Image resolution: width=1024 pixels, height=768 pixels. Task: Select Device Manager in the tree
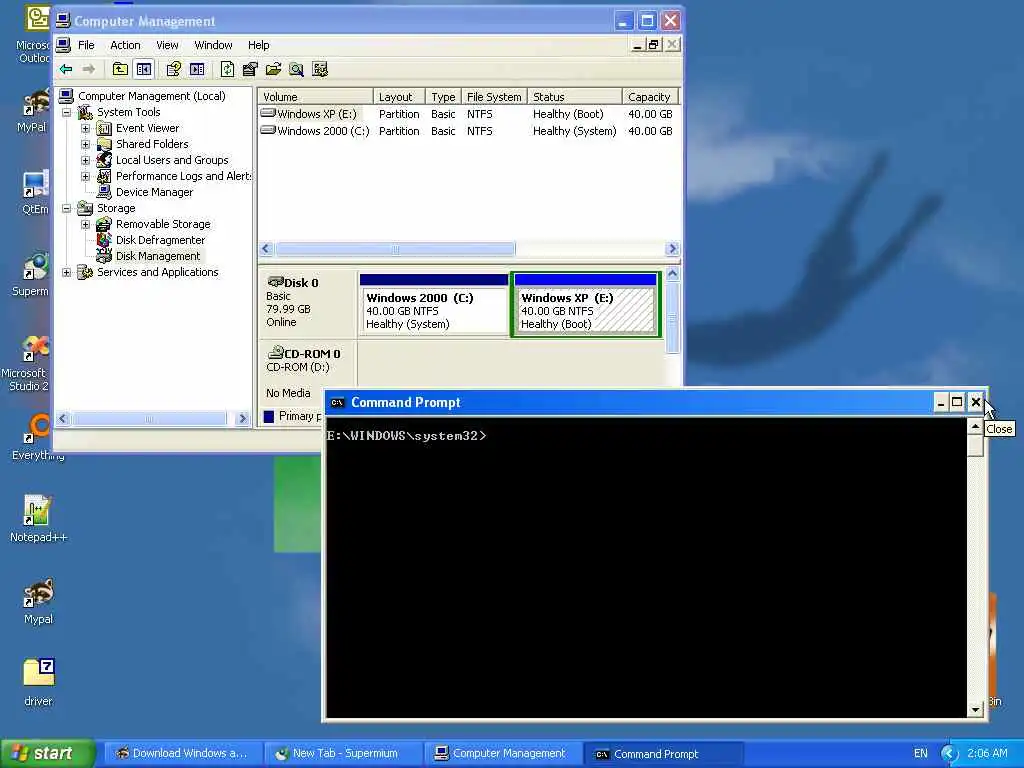click(x=154, y=192)
